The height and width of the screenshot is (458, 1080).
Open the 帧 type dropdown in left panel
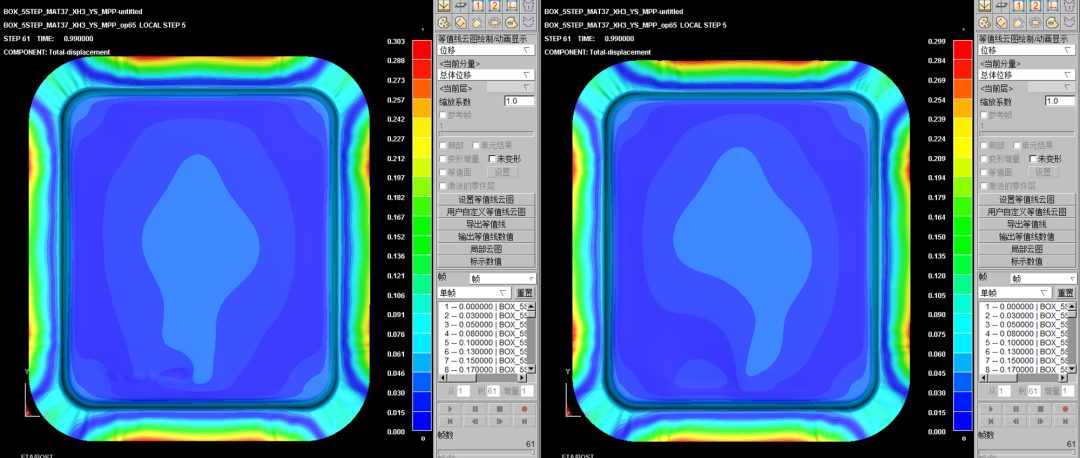[502, 278]
